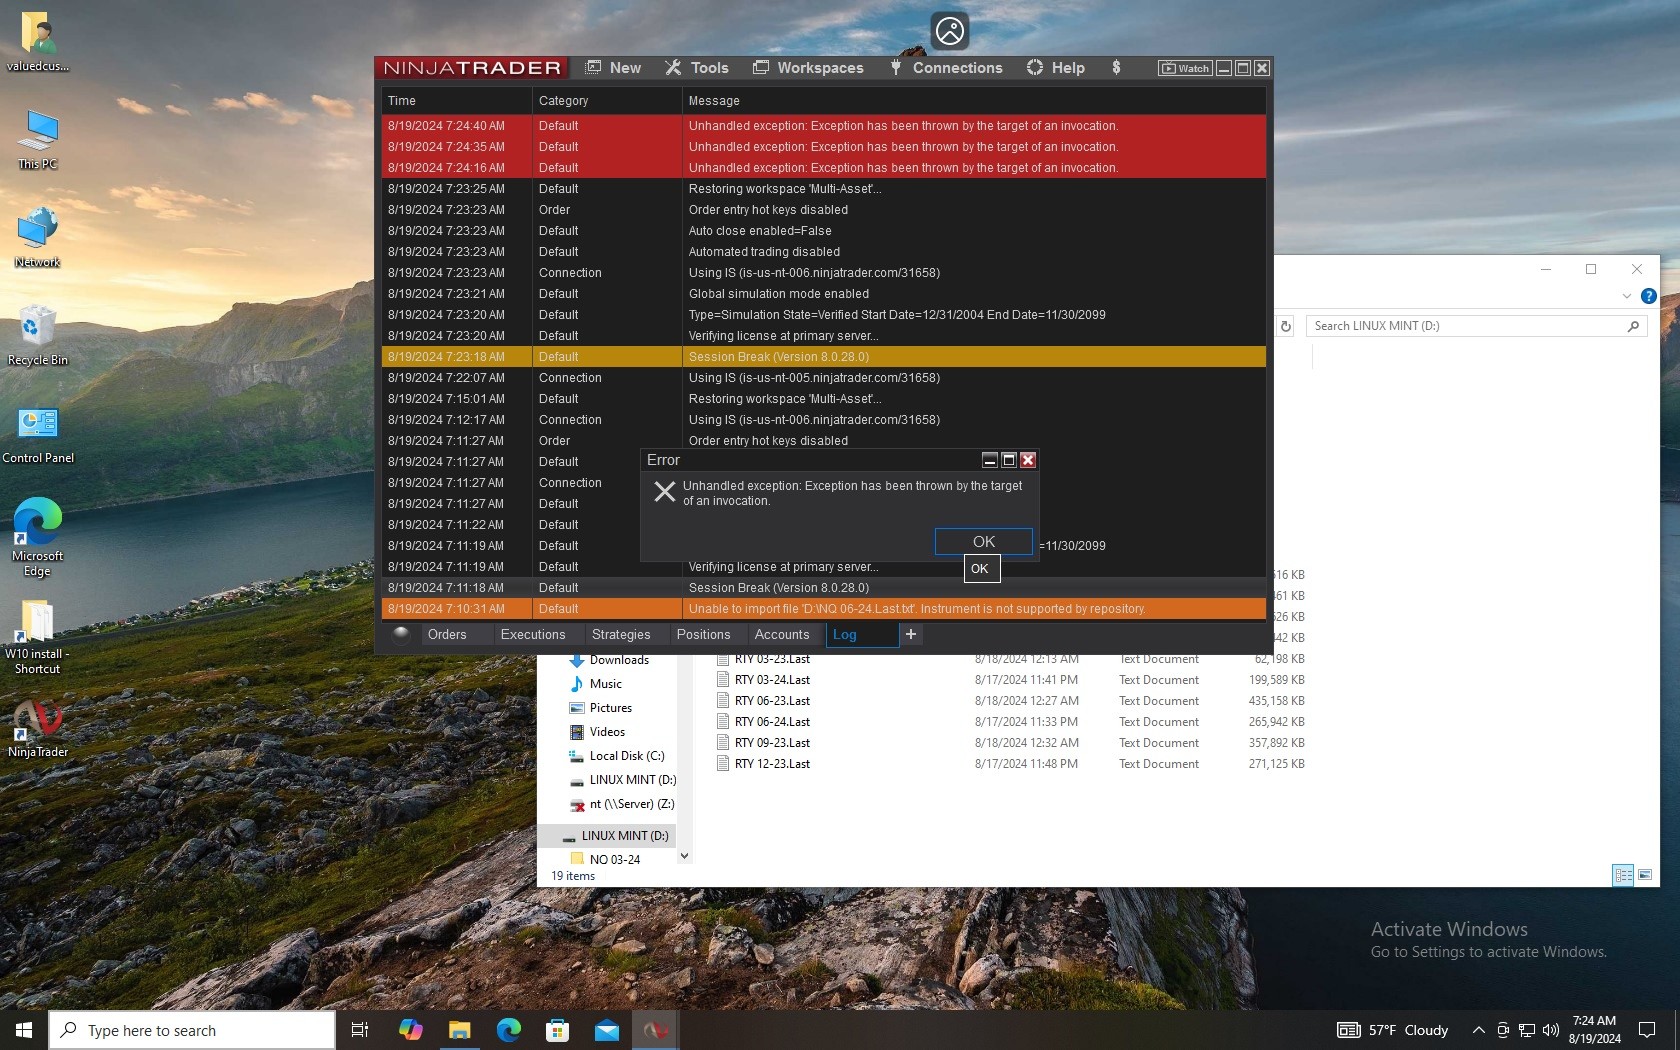Screen dimensions: 1680x1050
Task: Add a new tab with the plus button
Action: click(x=911, y=634)
